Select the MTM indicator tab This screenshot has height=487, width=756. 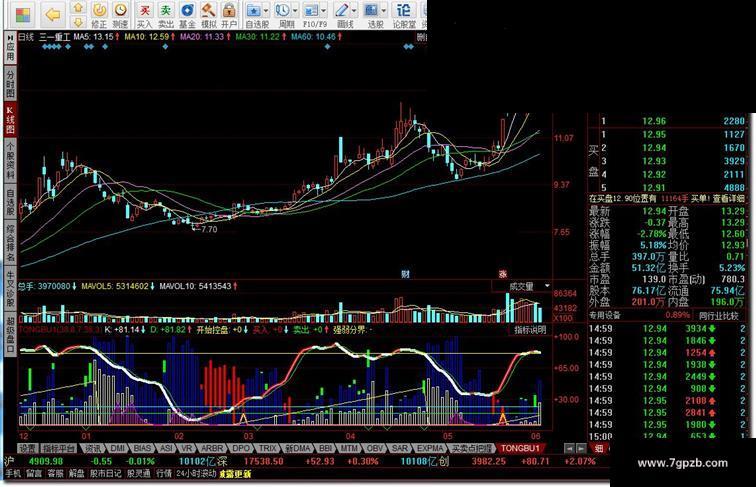pos(350,448)
